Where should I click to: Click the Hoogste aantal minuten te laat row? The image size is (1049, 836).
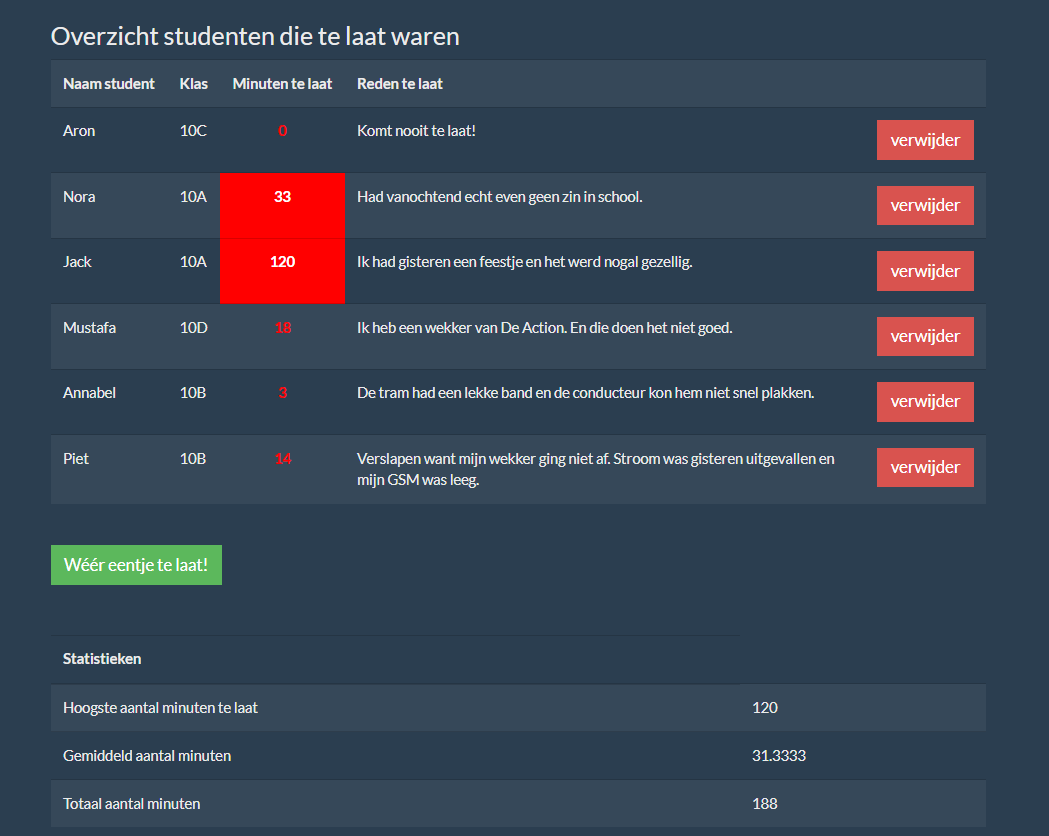coord(160,708)
